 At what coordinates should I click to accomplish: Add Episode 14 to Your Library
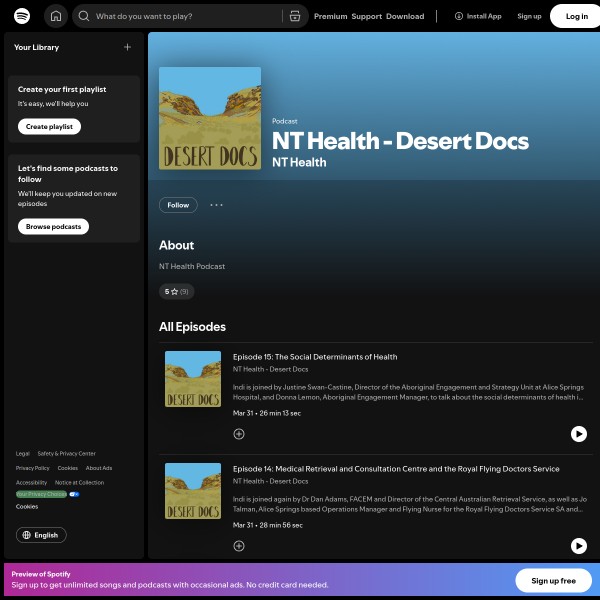pos(239,546)
